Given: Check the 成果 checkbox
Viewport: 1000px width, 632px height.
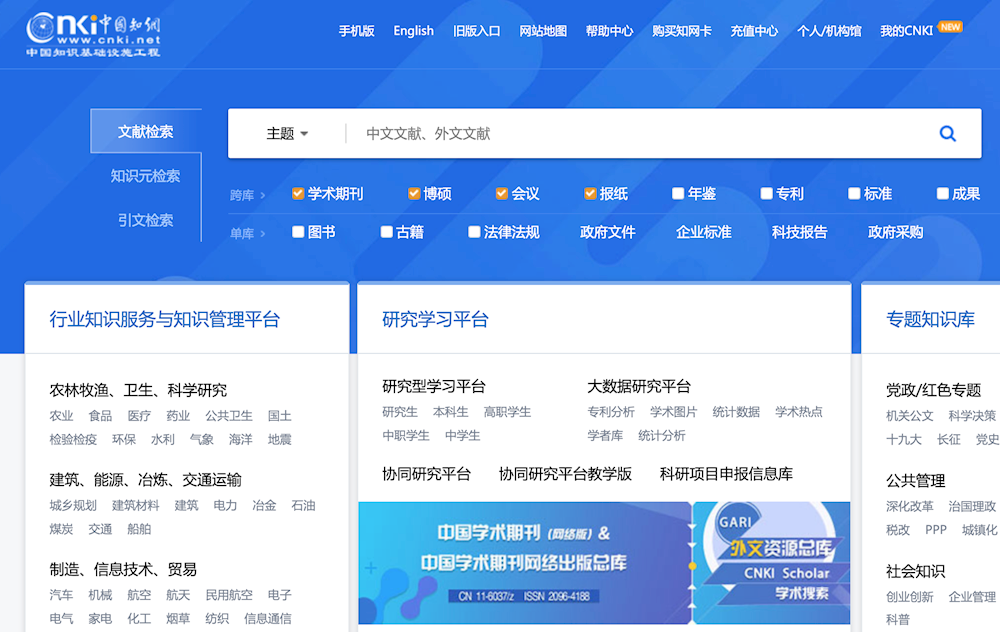Looking at the screenshot, I should point(942,193).
